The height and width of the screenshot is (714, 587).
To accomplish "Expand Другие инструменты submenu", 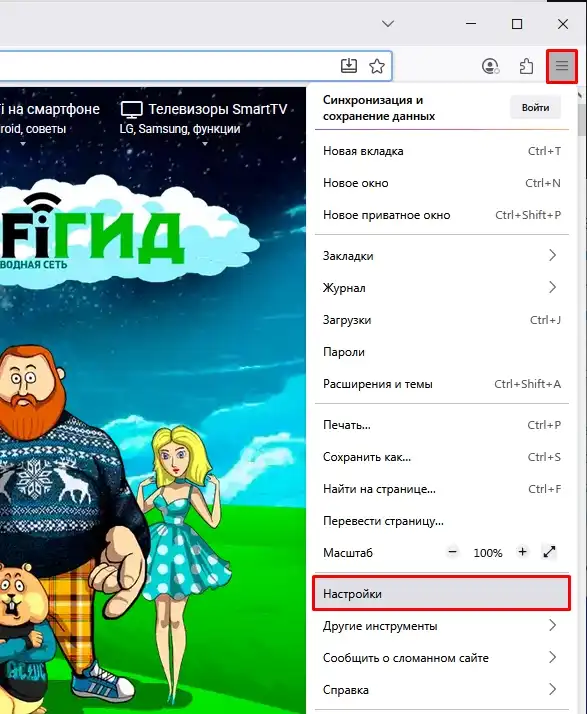I will coord(442,626).
